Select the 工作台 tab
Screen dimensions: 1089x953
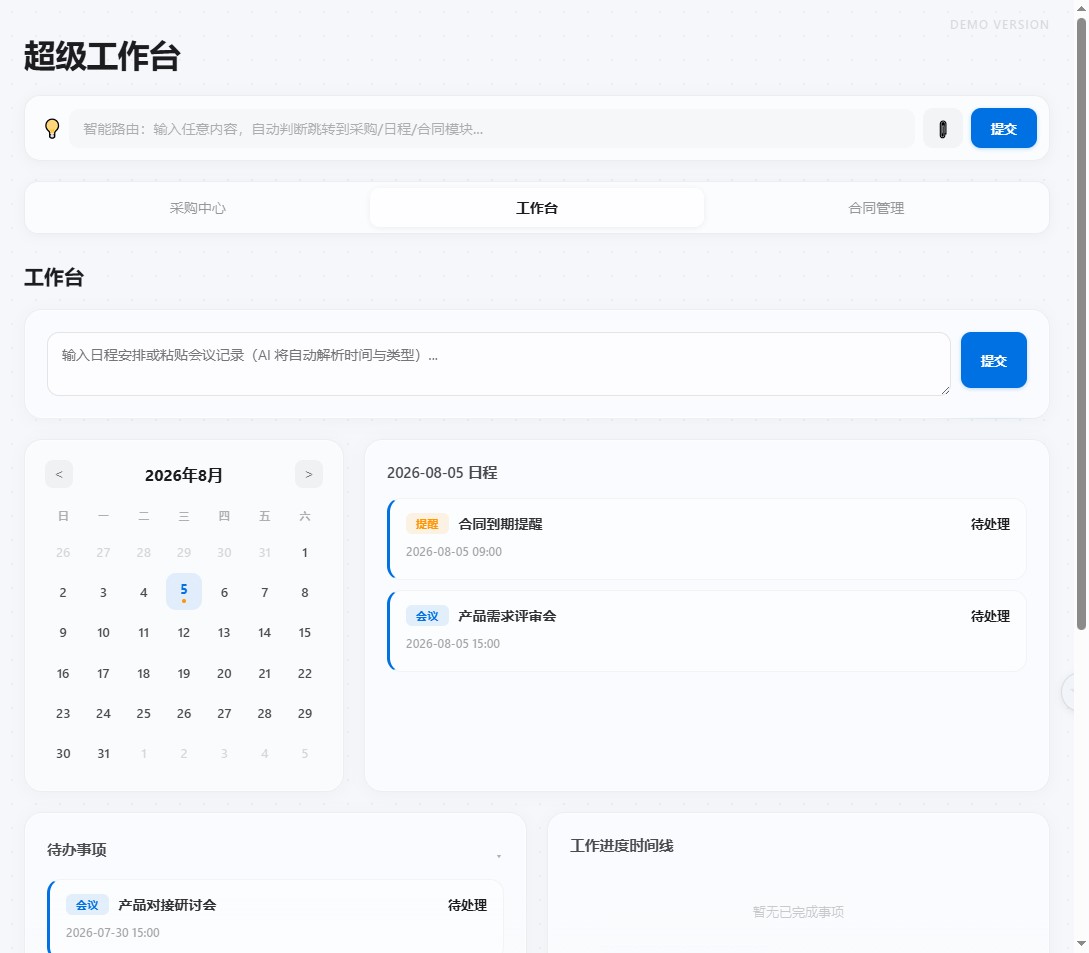(x=537, y=208)
